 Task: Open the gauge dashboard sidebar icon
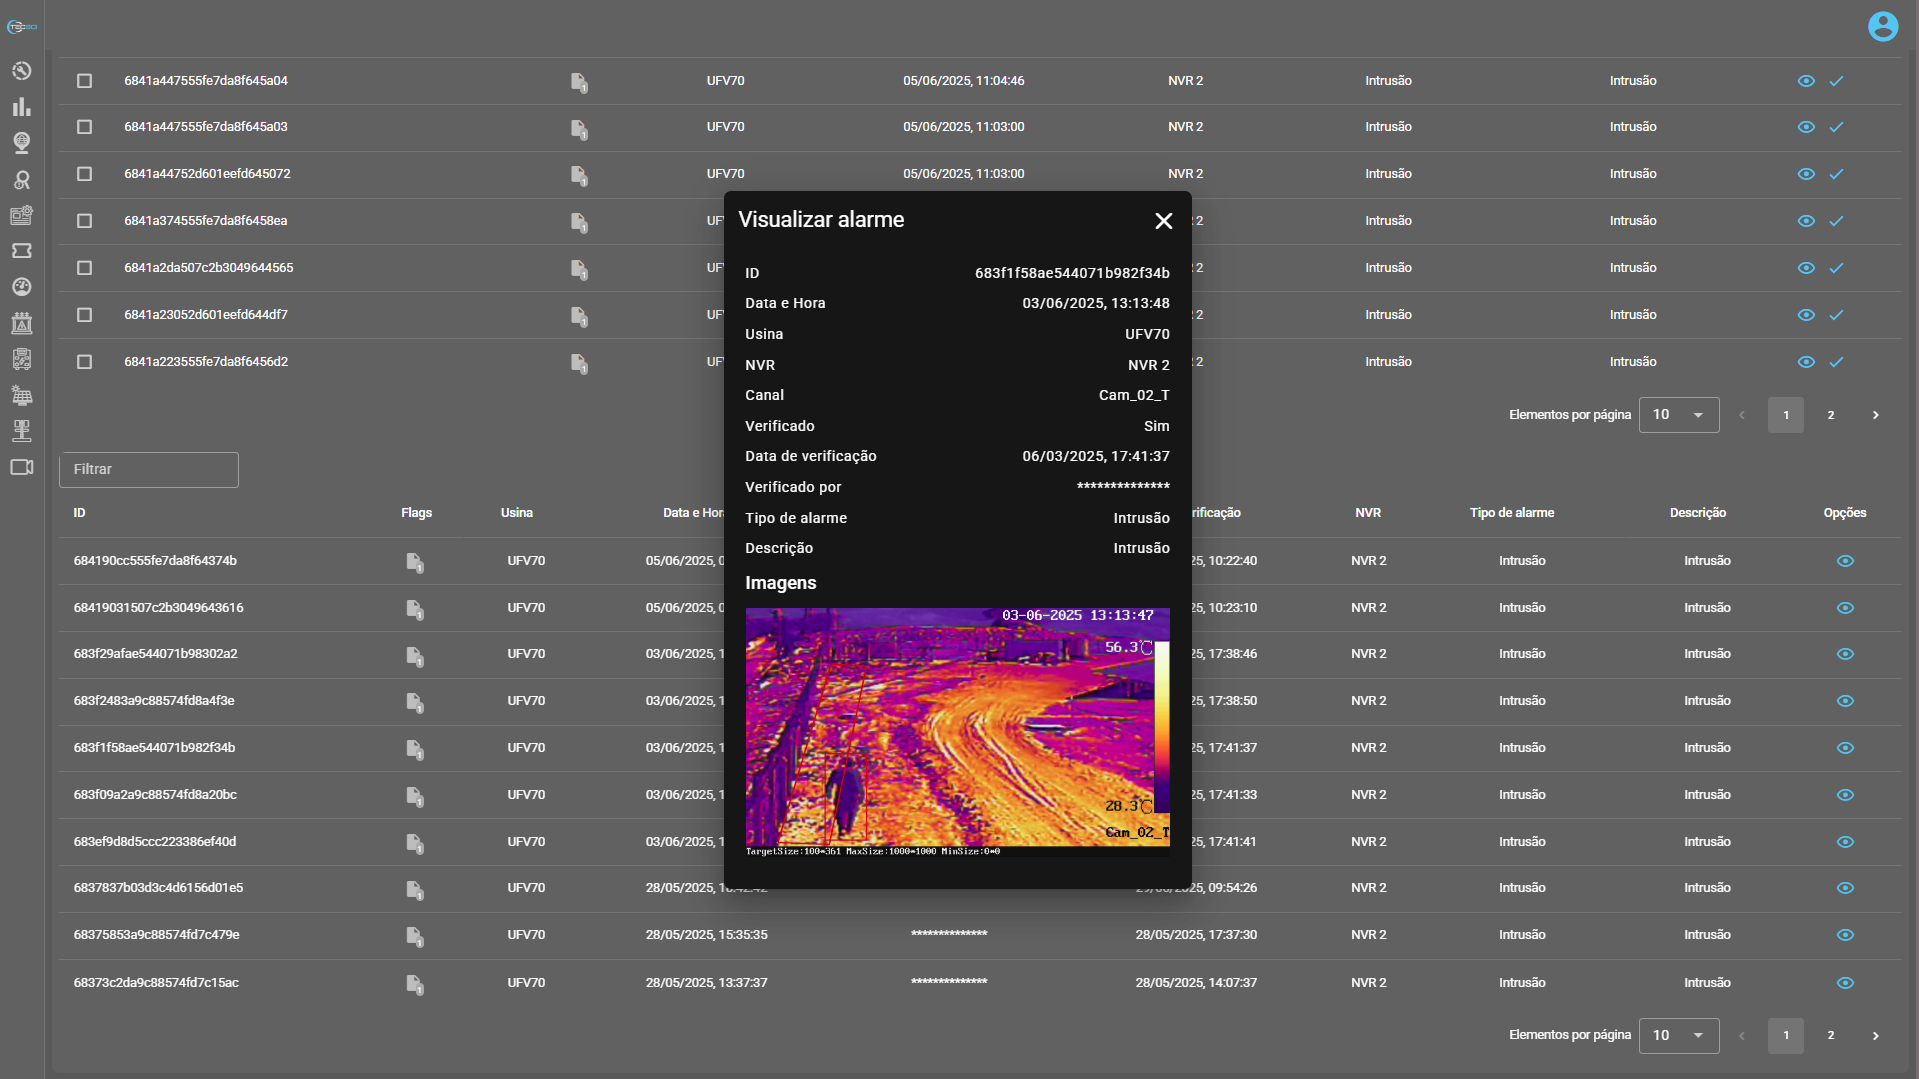pos(21,287)
